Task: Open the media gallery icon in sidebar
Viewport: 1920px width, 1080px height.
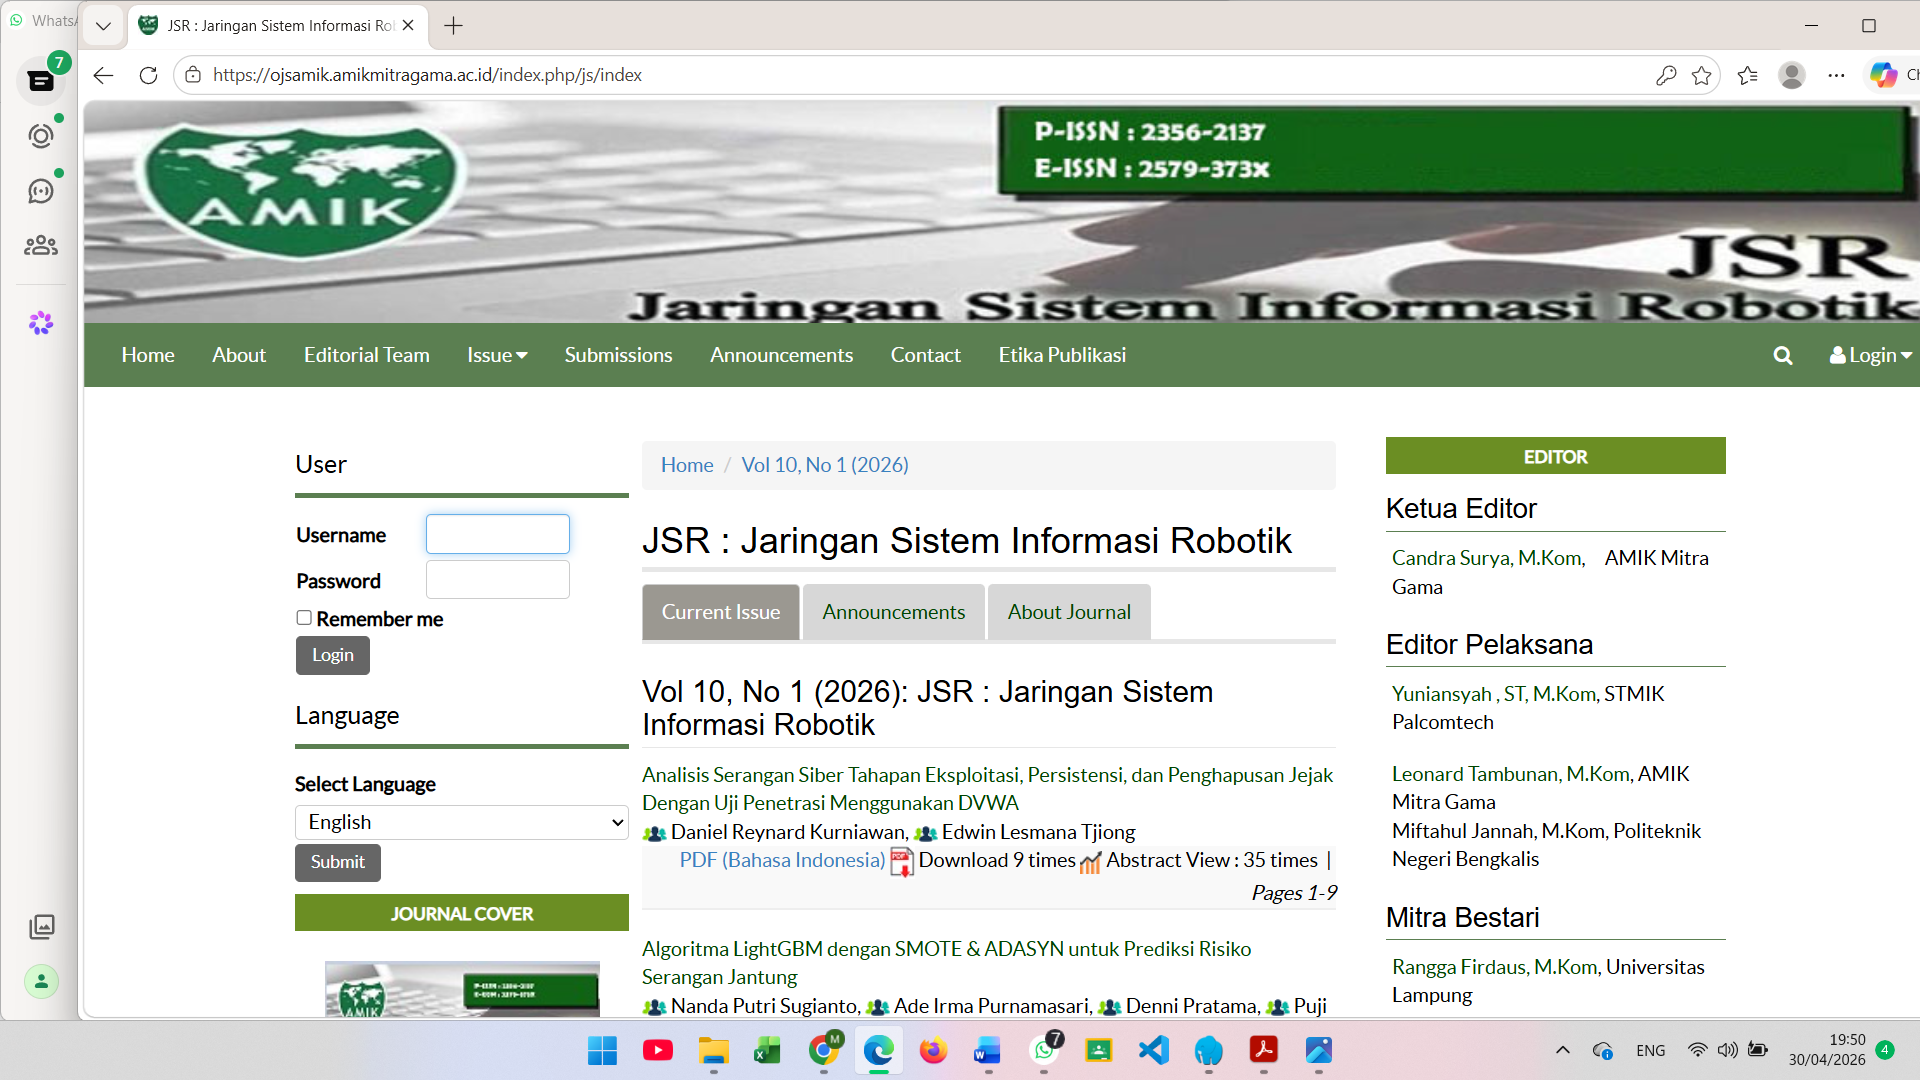Action: click(42, 926)
